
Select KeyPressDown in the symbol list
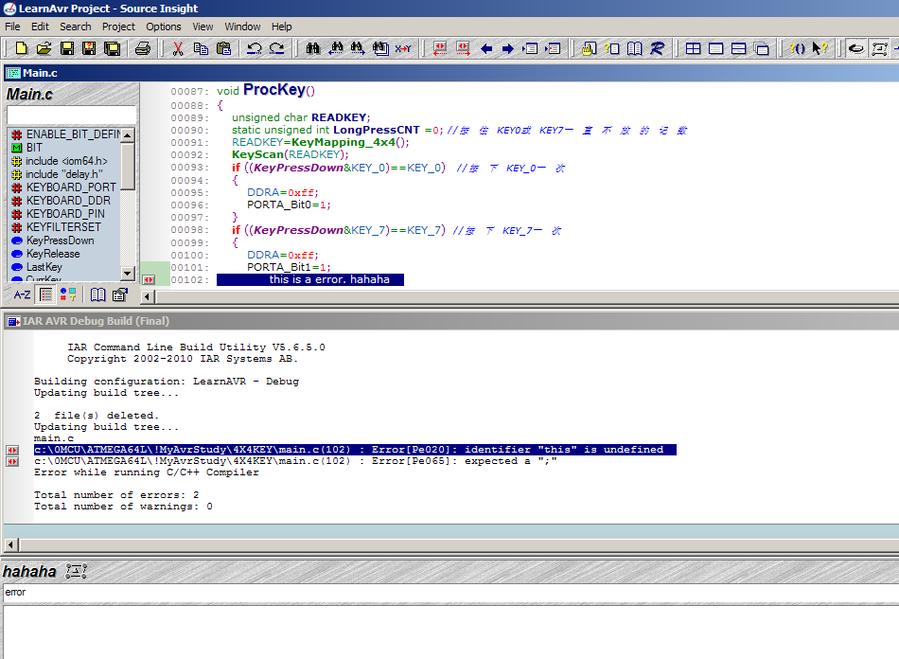[60, 241]
